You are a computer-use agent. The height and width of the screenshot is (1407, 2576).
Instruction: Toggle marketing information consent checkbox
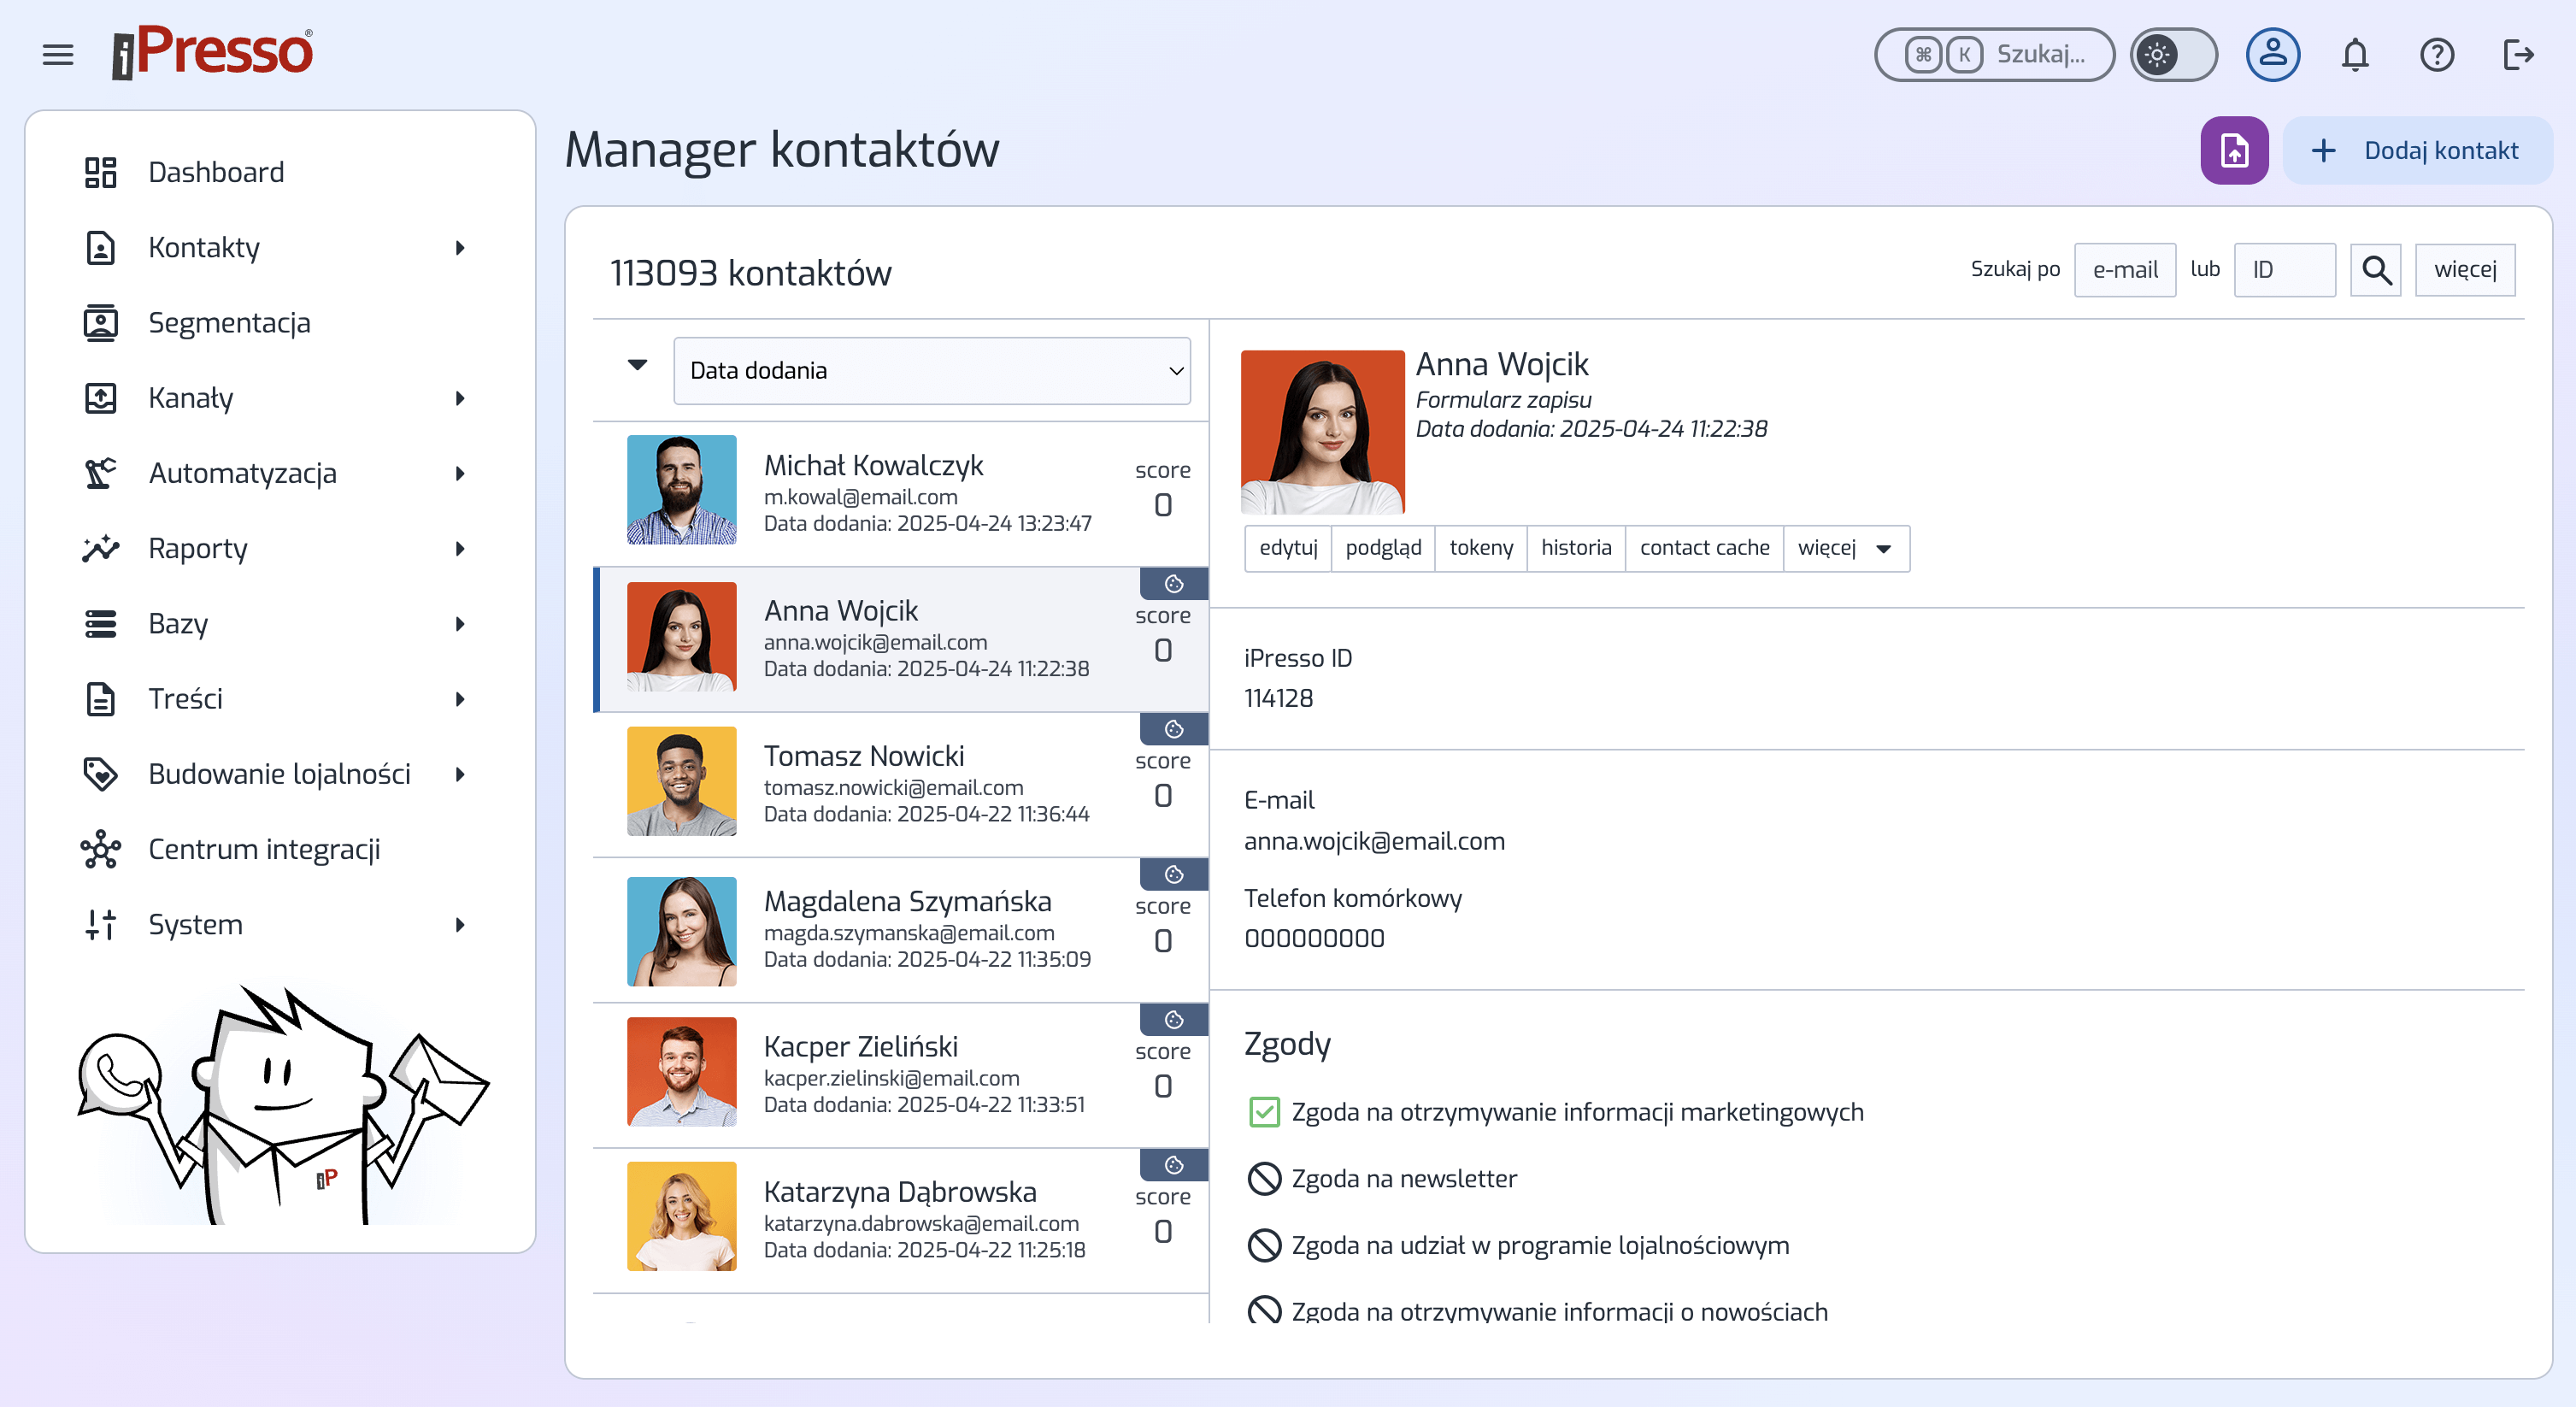(1264, 1112)
